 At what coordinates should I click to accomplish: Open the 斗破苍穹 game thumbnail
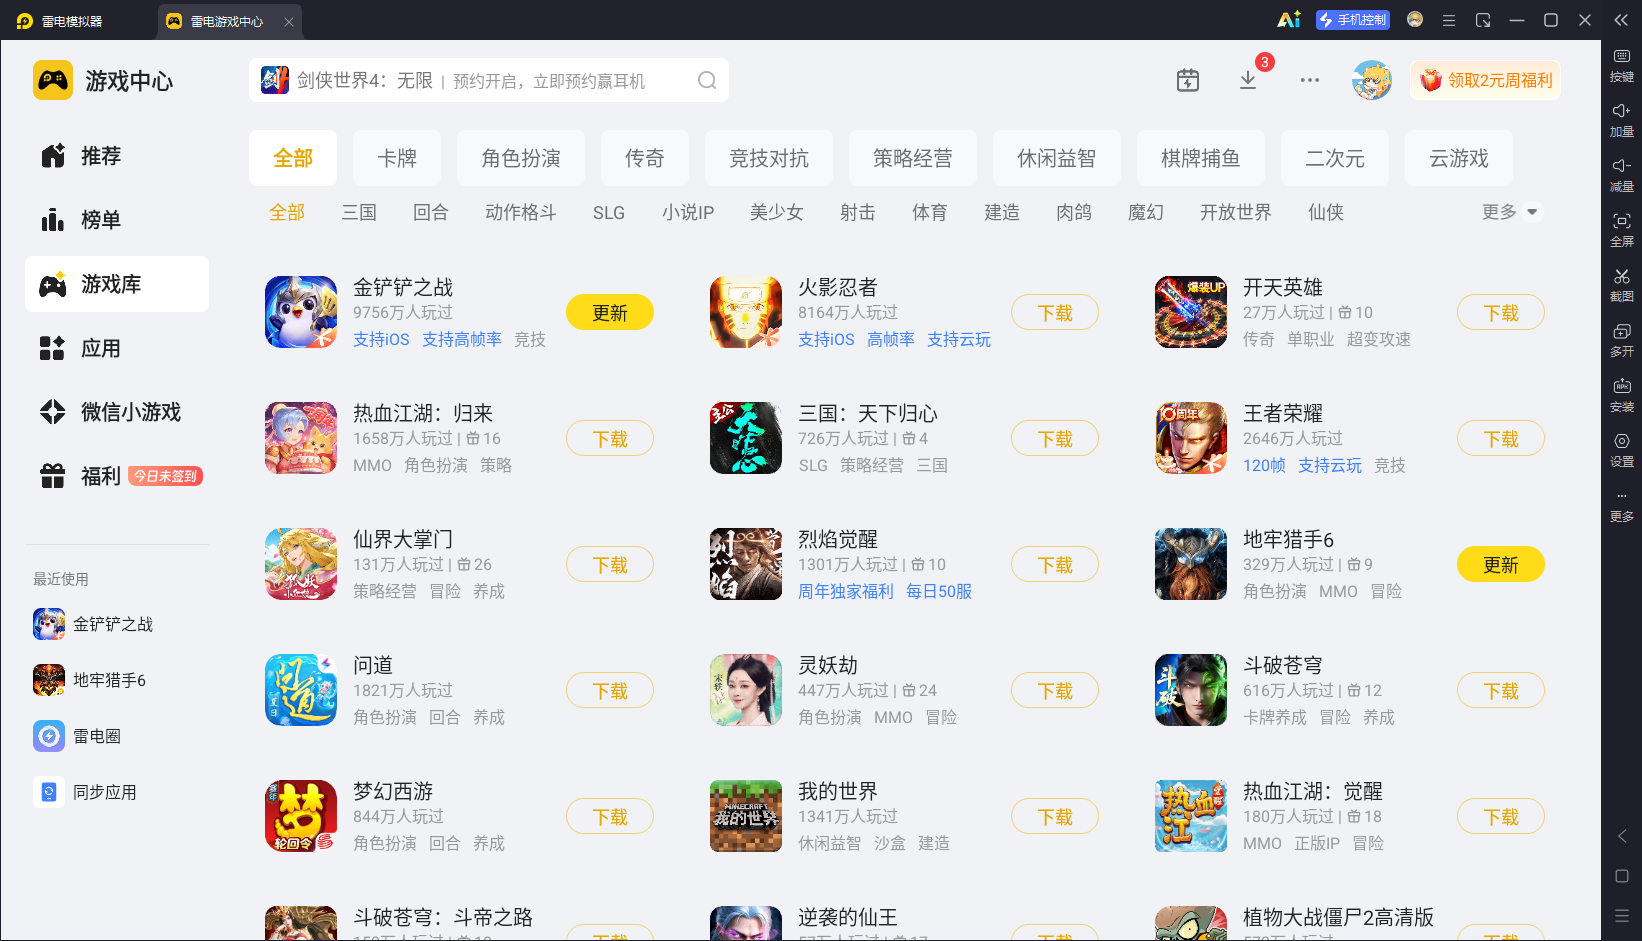1191,690
